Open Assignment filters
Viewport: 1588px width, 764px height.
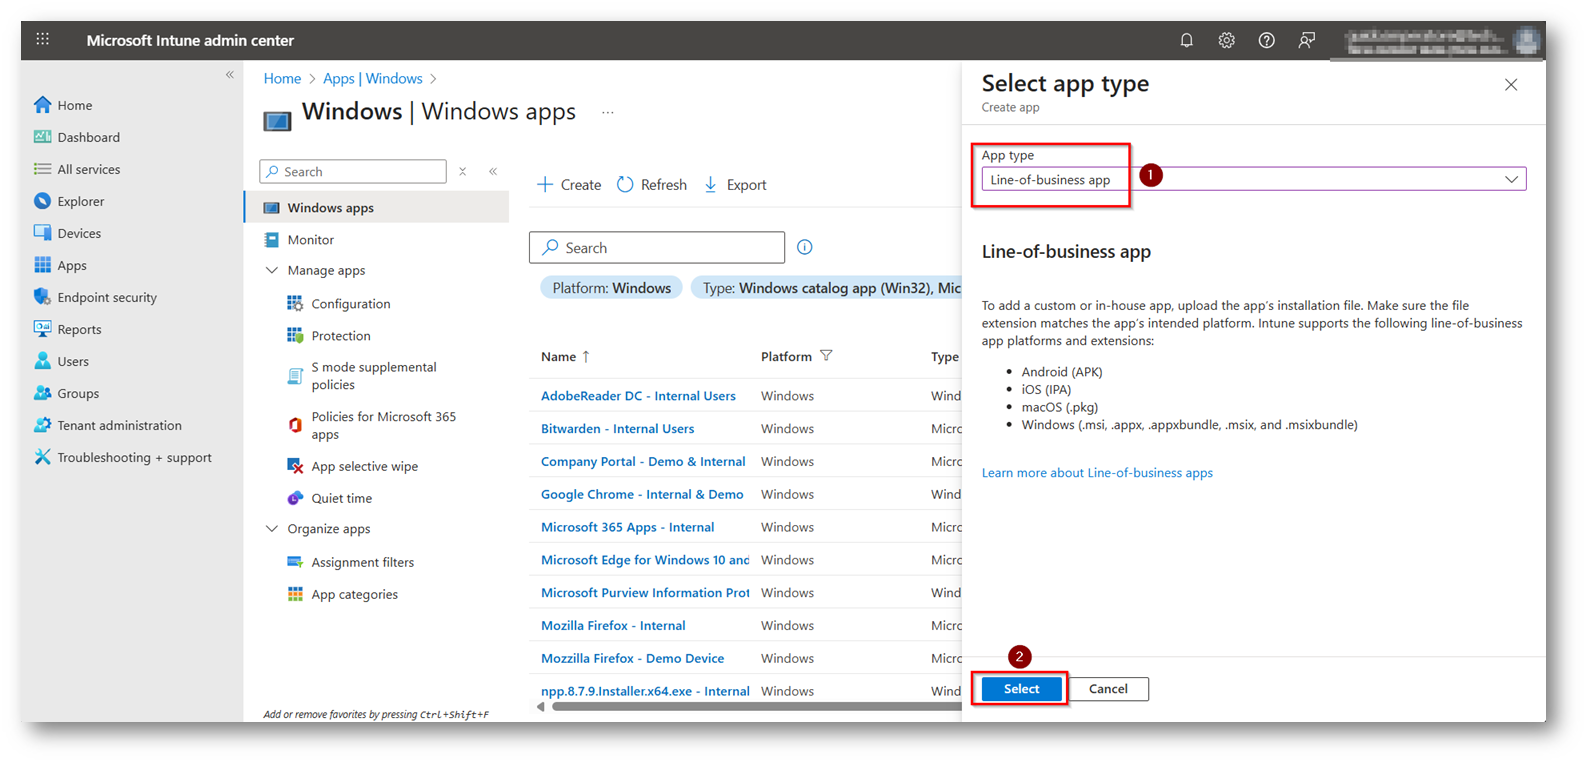tap(362, 562)
